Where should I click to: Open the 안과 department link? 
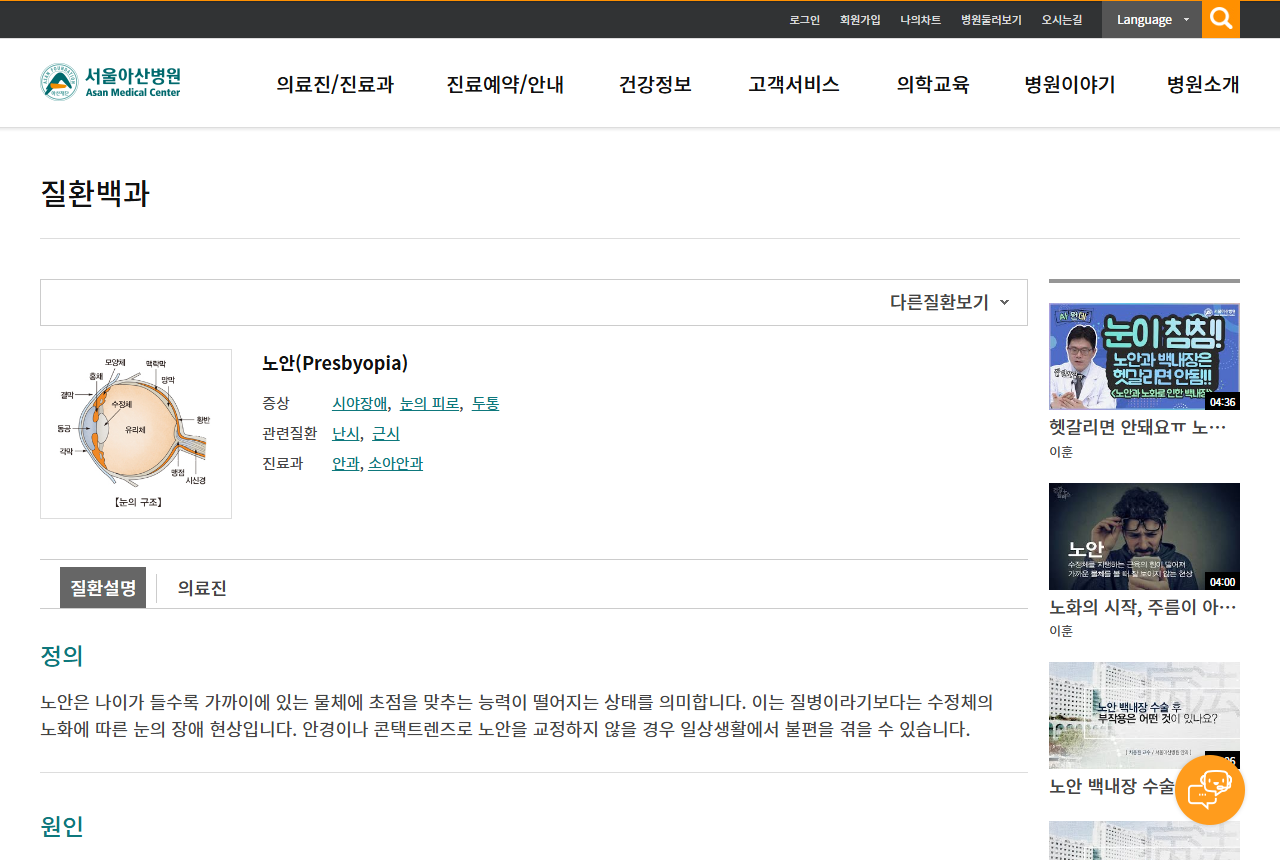(345, 463)
